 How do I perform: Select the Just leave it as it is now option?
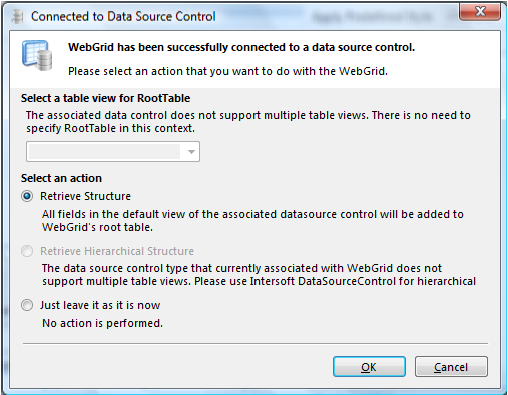(27, 305)
